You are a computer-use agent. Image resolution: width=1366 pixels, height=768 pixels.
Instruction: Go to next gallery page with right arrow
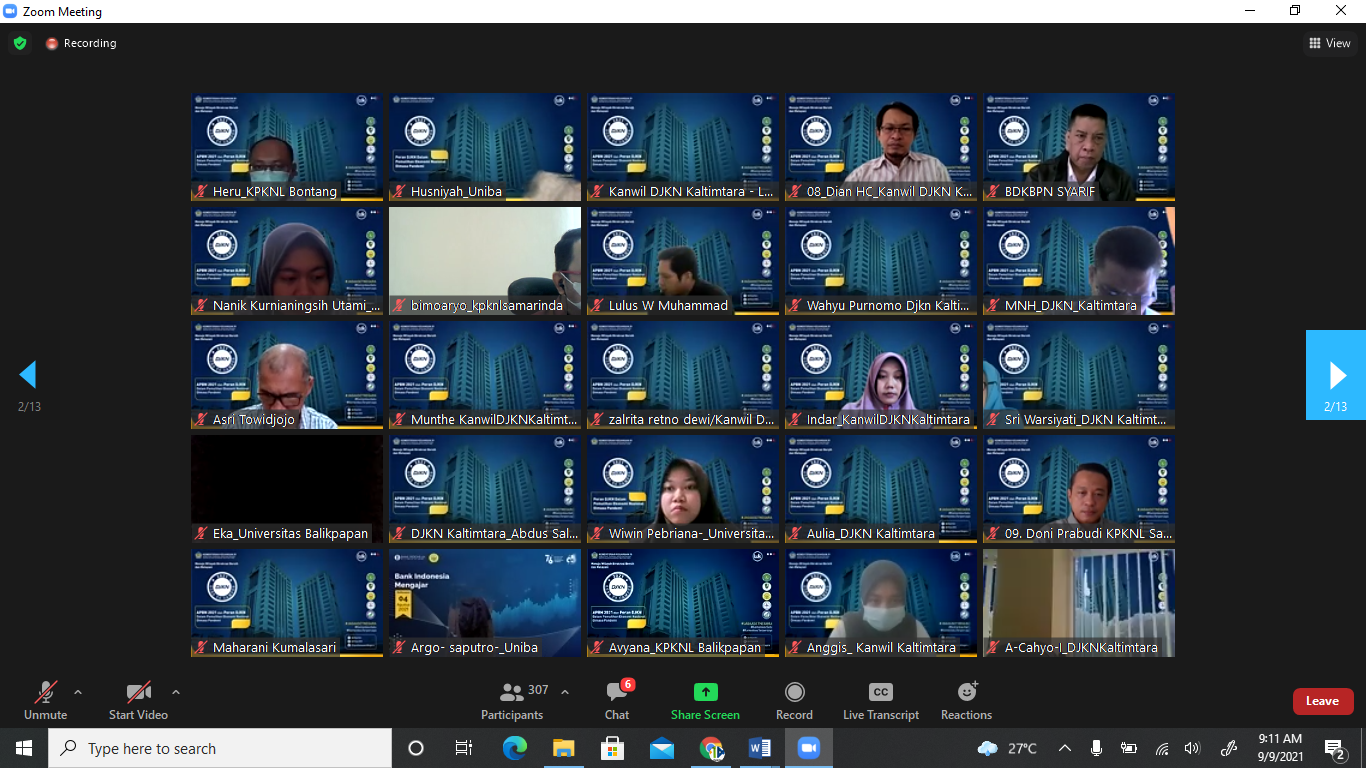click(1336, 375)
